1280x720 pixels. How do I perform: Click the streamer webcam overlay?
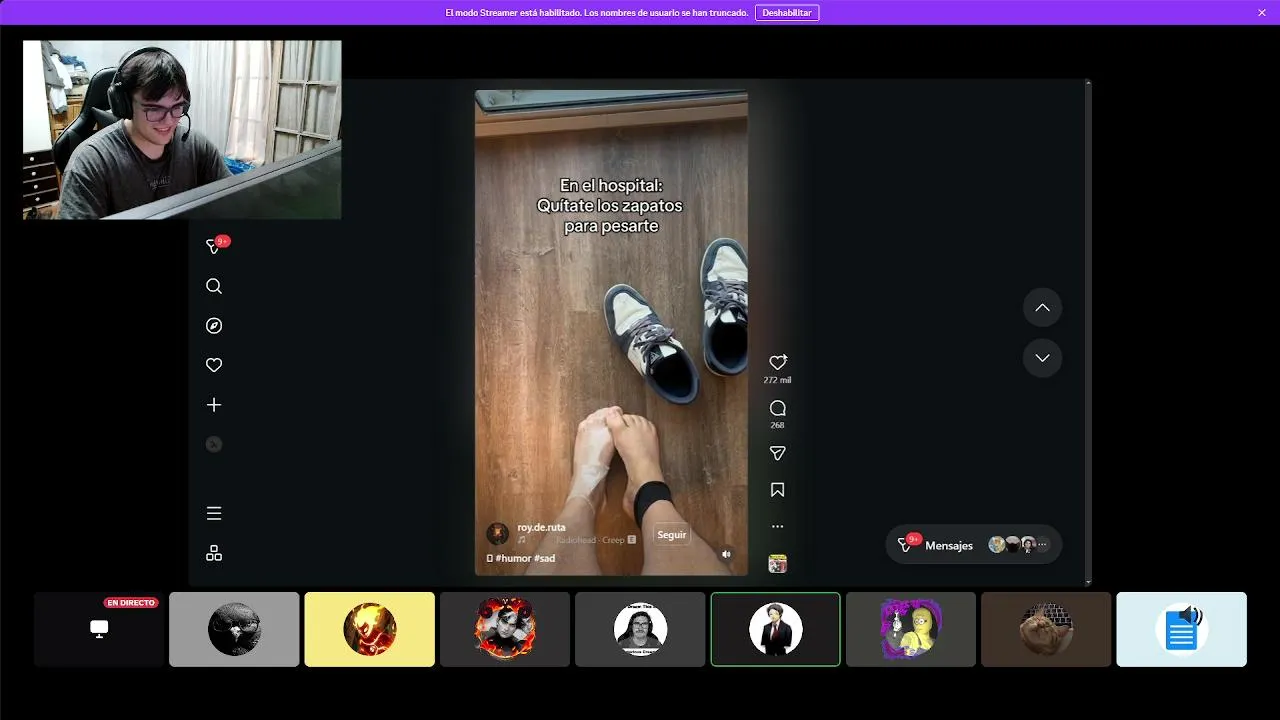tap(182, 130)
